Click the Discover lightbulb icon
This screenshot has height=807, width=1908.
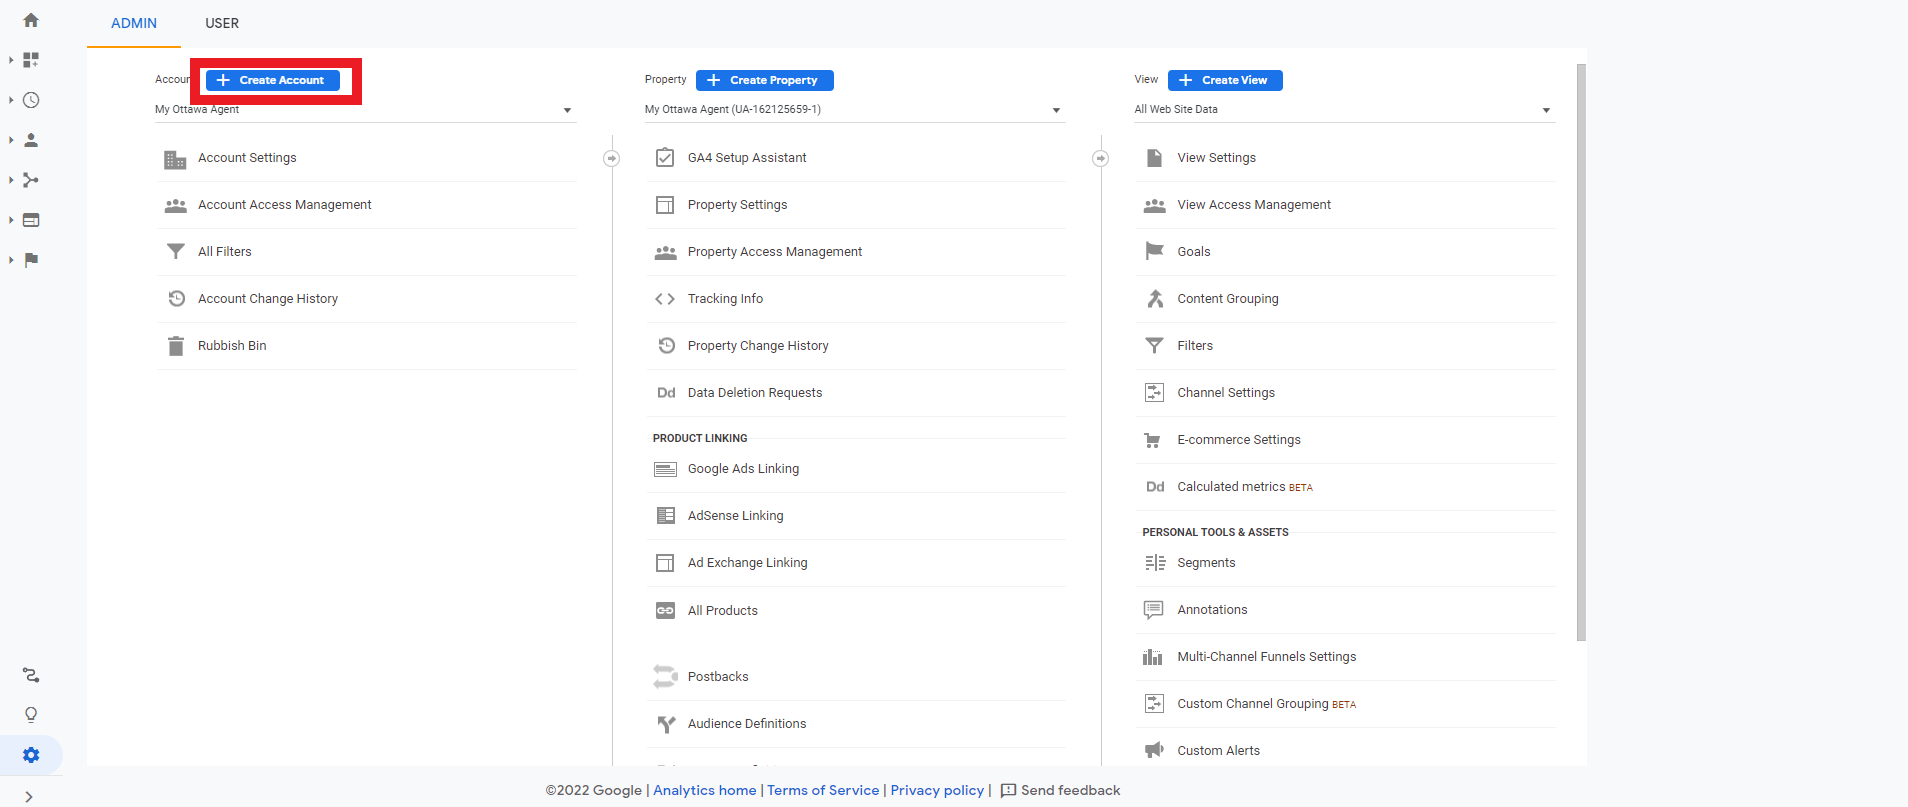click(x=31, y=715)
